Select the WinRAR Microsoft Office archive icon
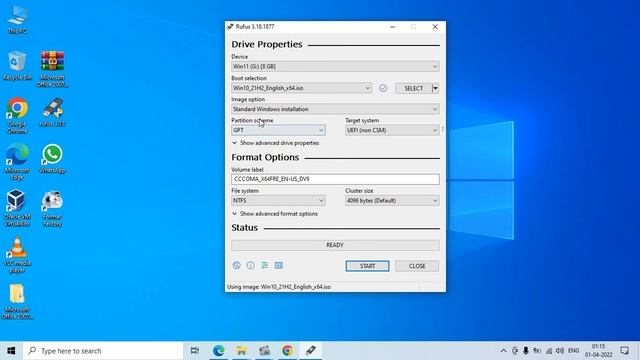This screenshot has width=640, height=360. click(x=52, y=69)
